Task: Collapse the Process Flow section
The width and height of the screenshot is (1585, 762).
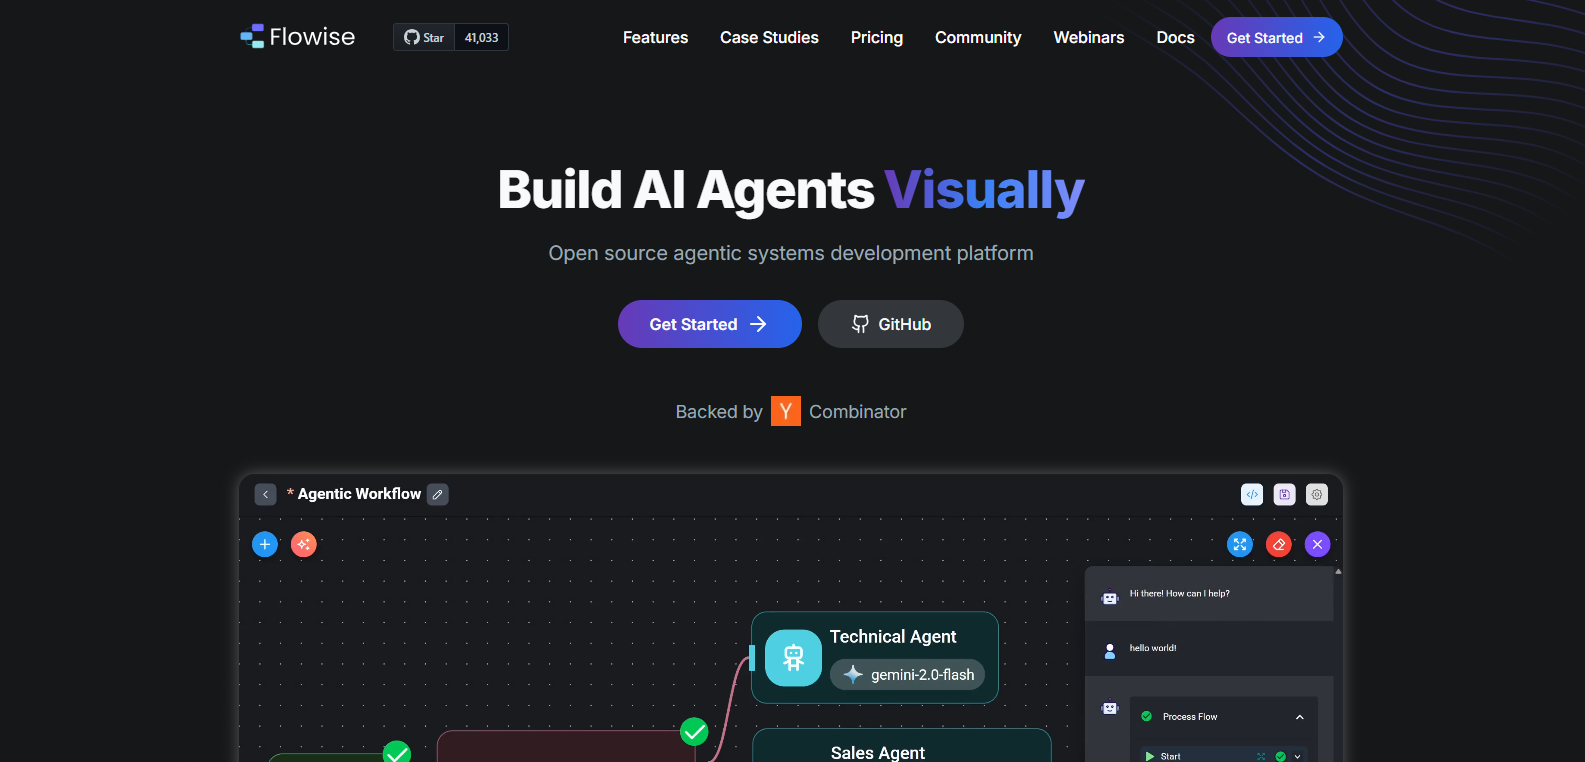Action: 1300,717
